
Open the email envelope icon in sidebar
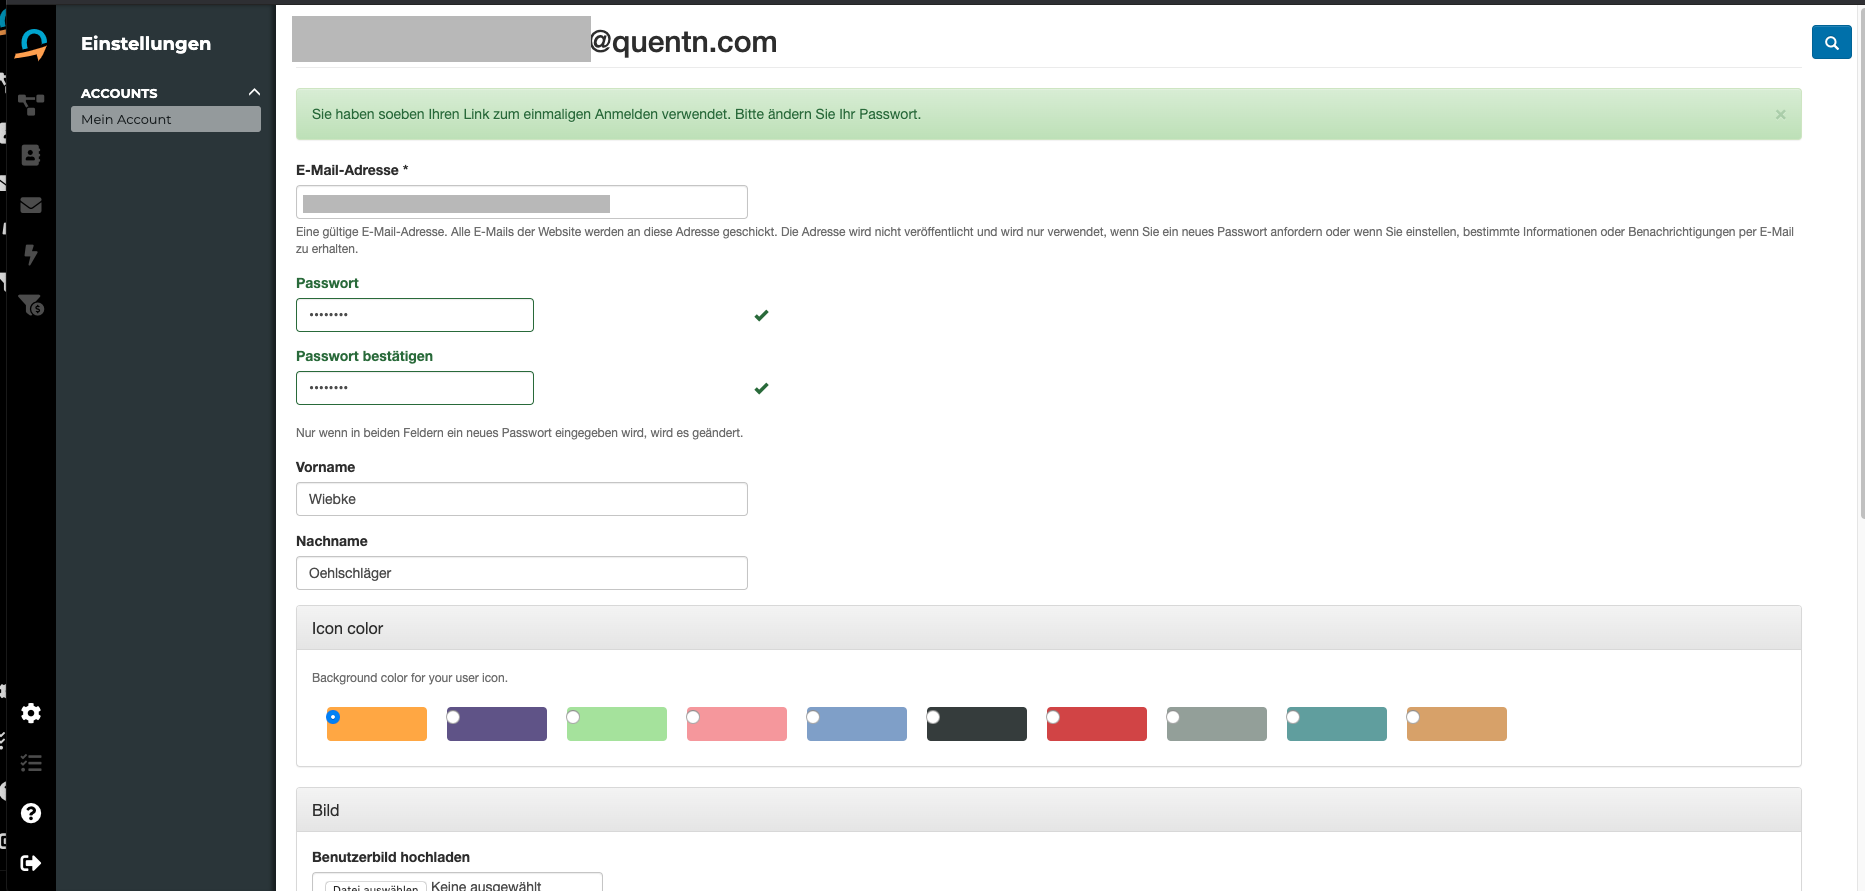(x=31, y=205)
